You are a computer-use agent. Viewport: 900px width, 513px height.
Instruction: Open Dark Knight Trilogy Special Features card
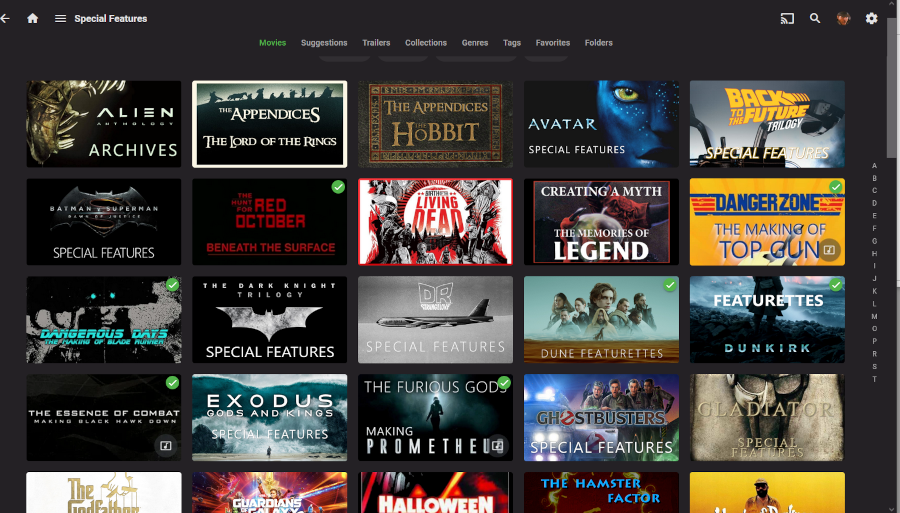point(270,320)
